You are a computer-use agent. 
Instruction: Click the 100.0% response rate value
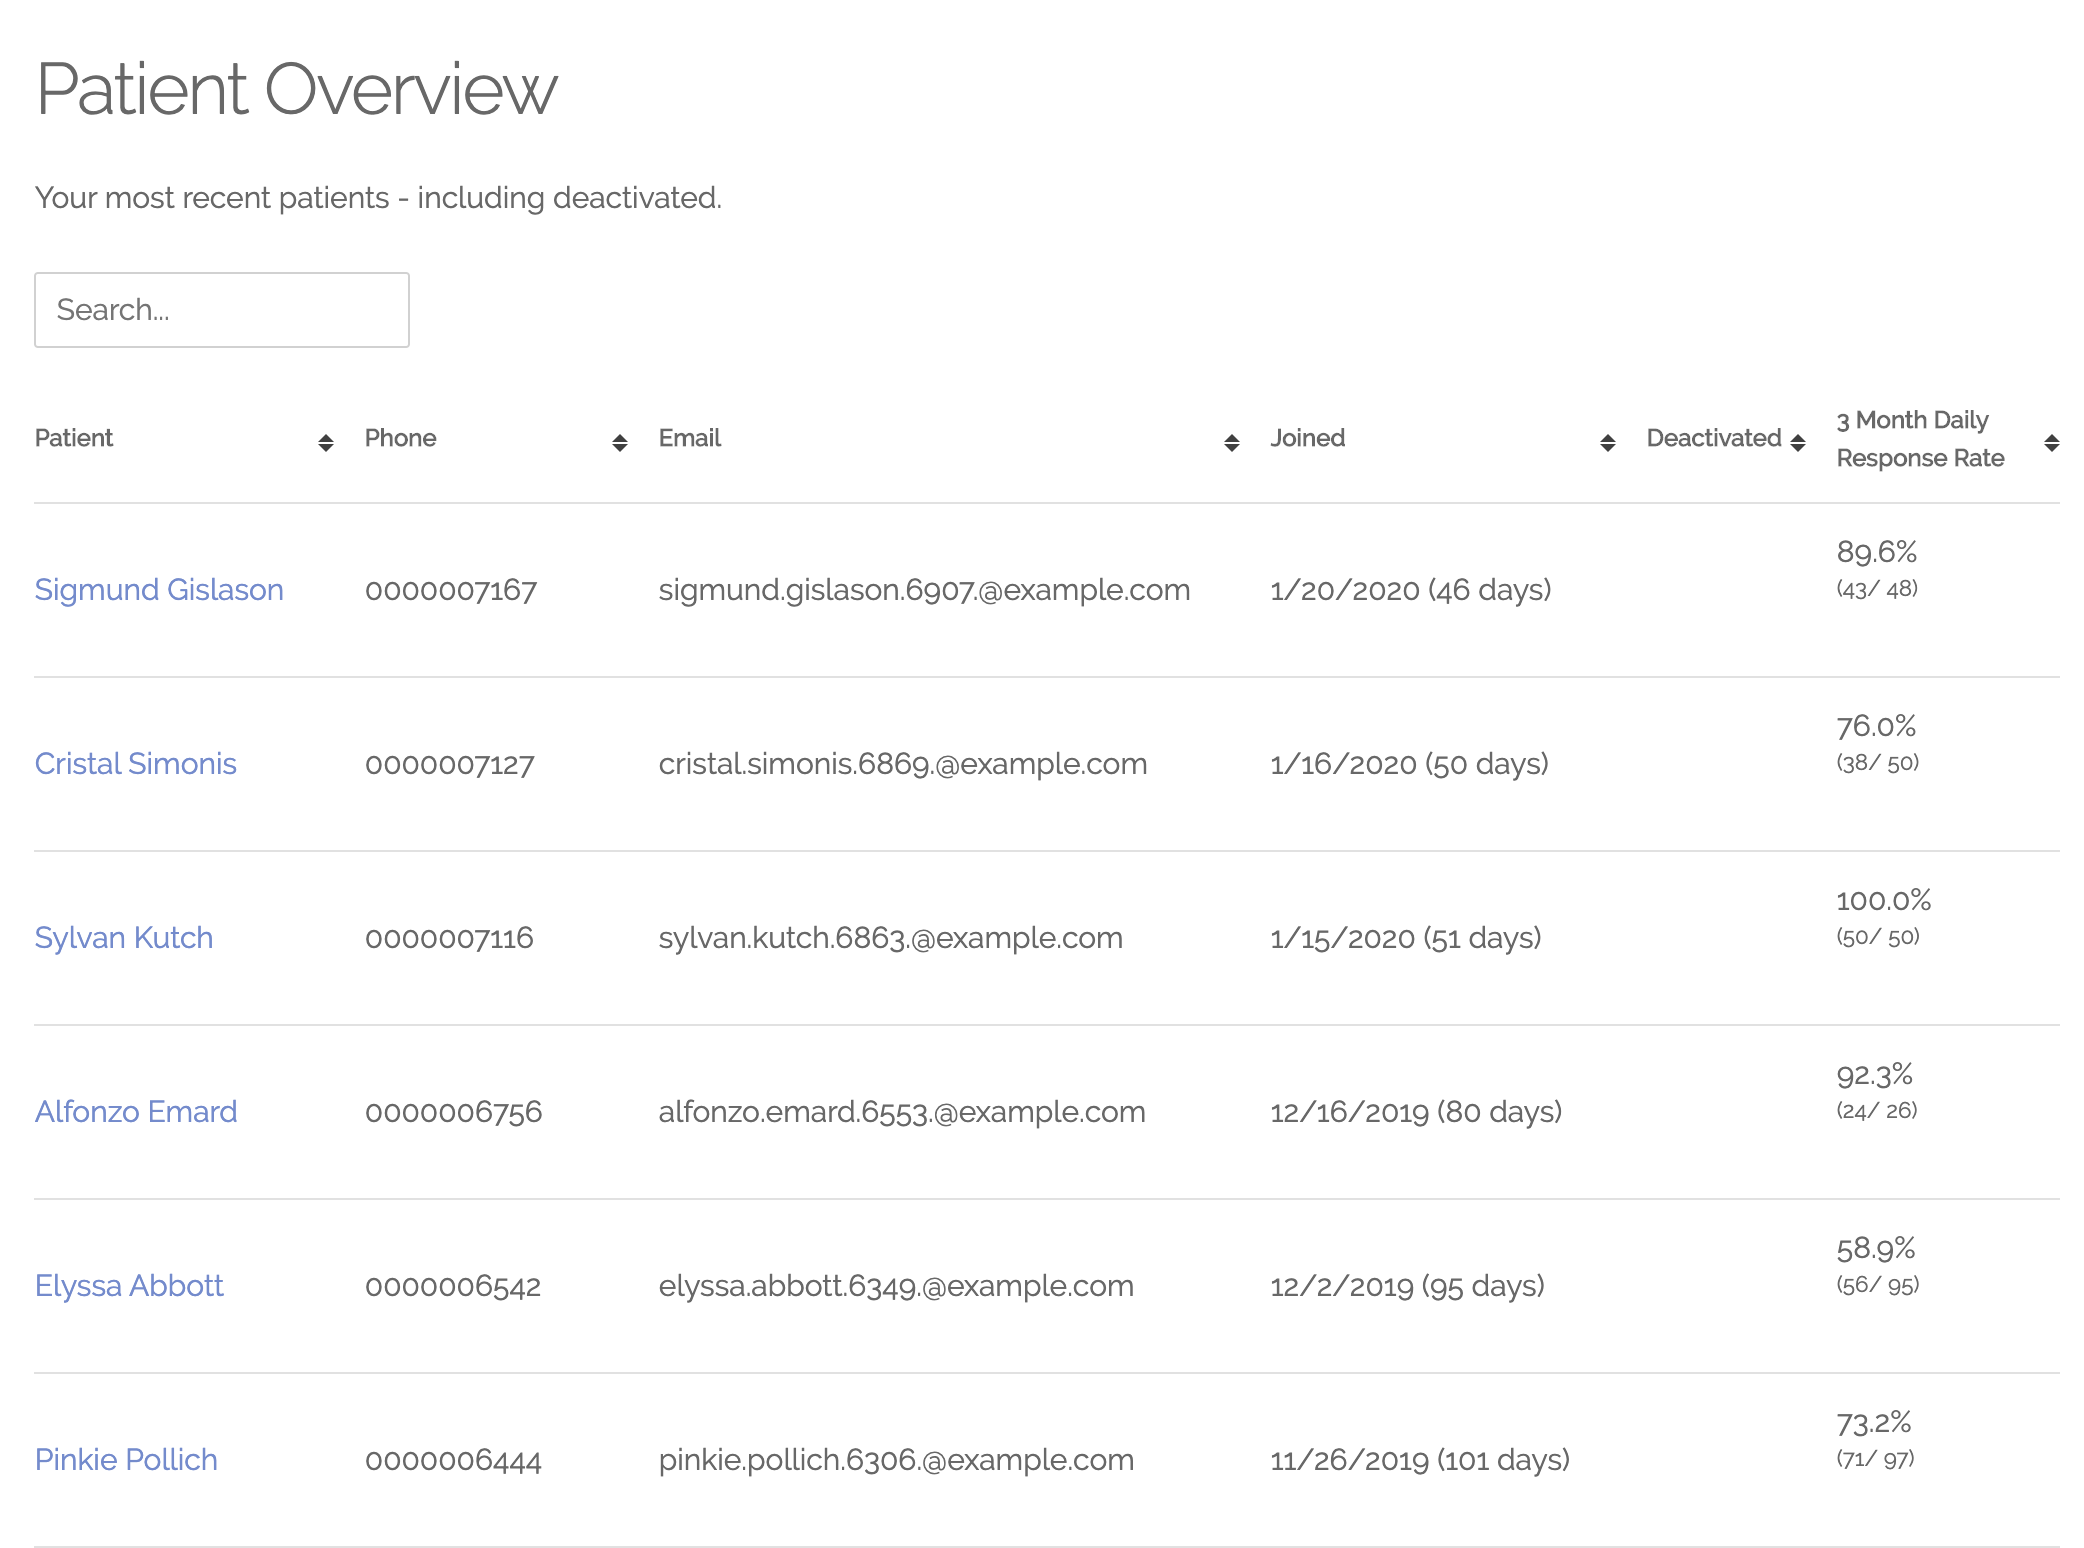point(1884,900)
